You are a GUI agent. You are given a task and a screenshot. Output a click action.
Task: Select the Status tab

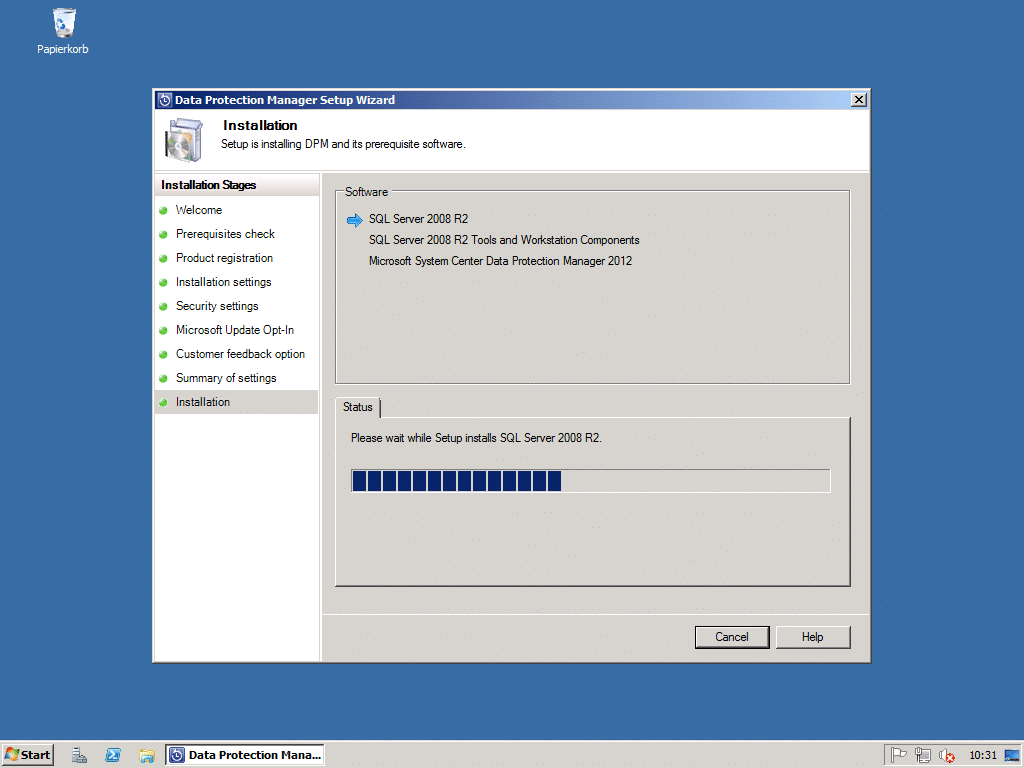tap(358, 407)
